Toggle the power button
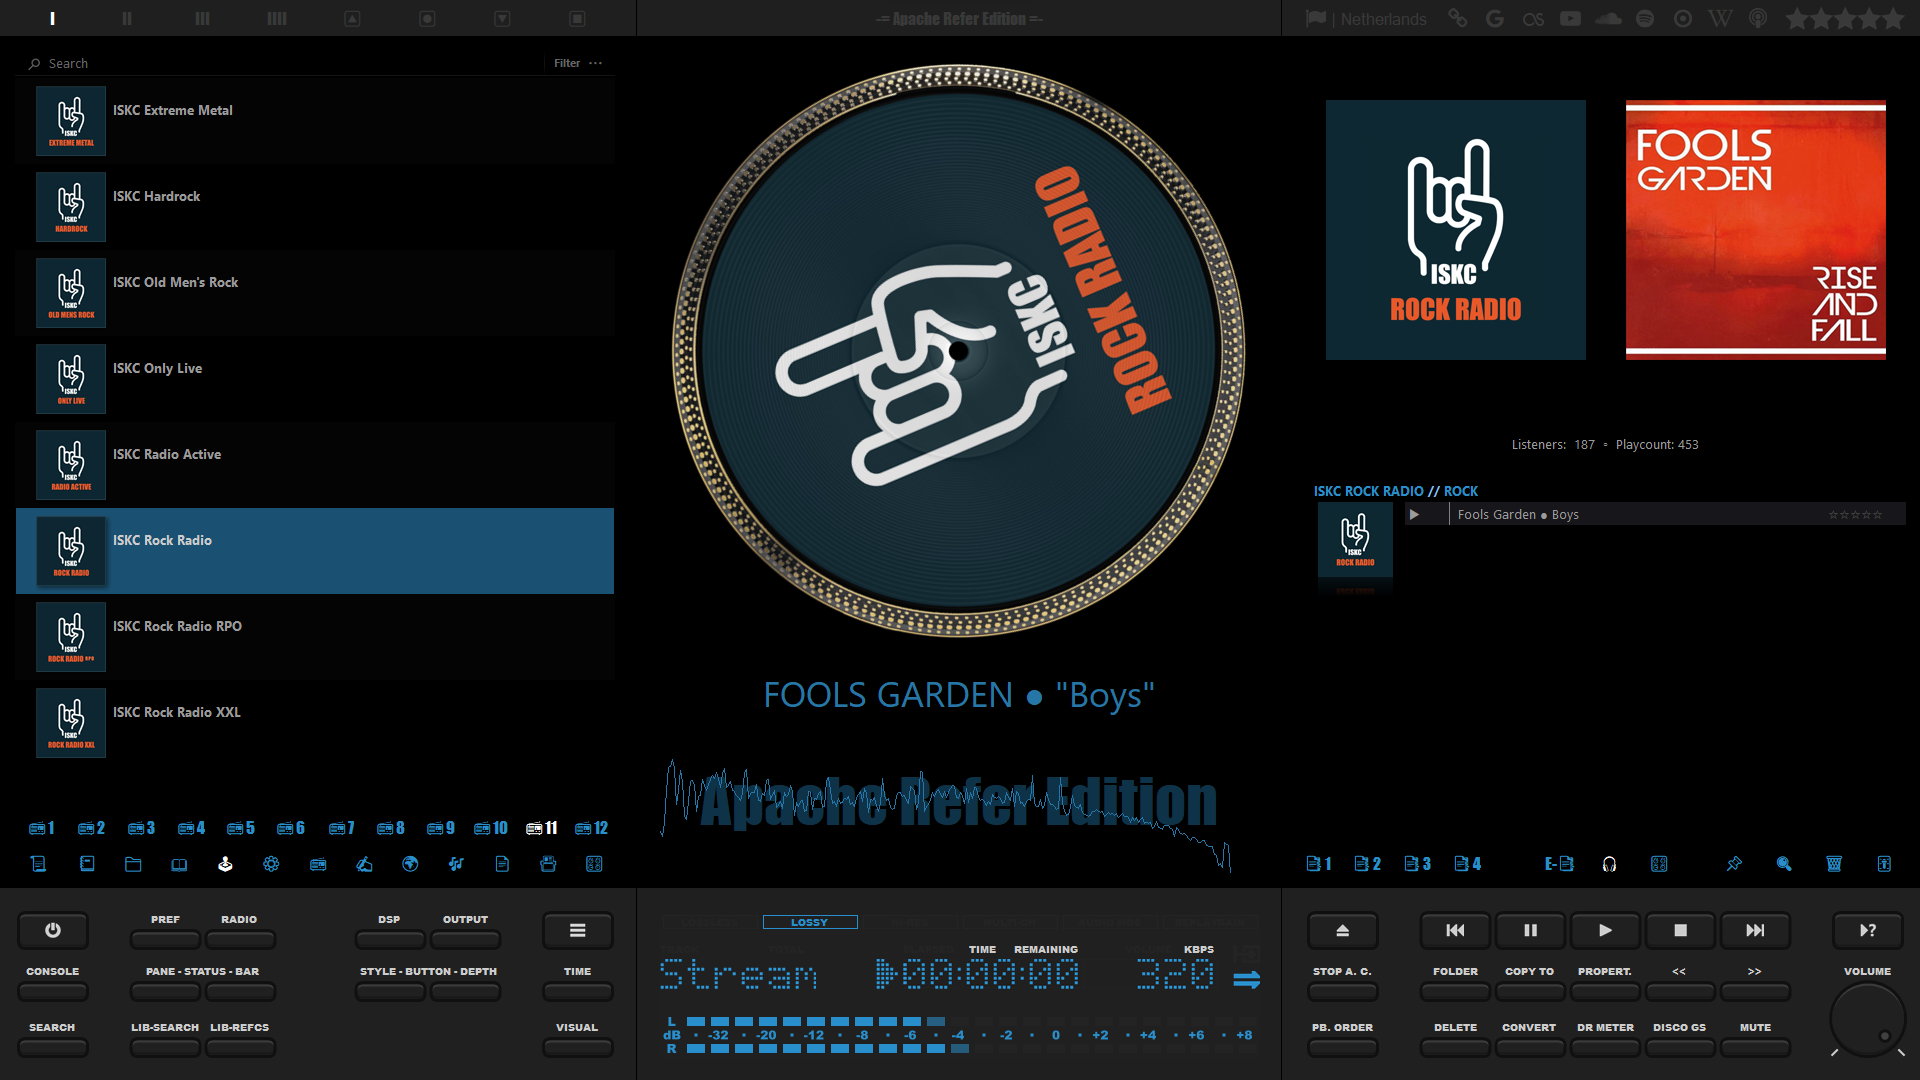The image size is (1920, 1080). (53, 930)
